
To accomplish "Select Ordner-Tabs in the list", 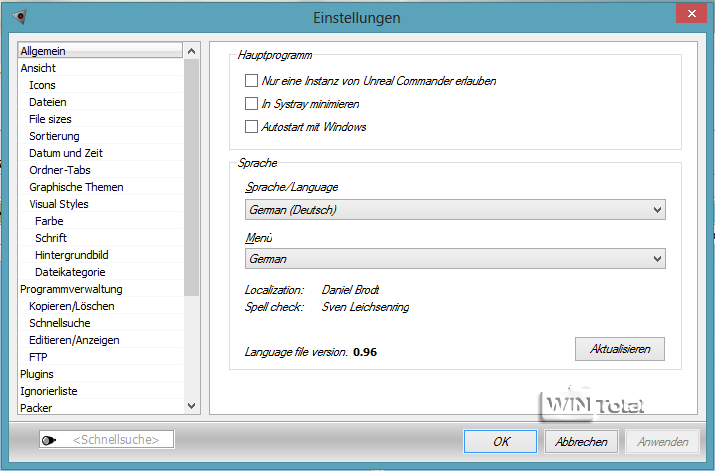I will pos(100,170).
